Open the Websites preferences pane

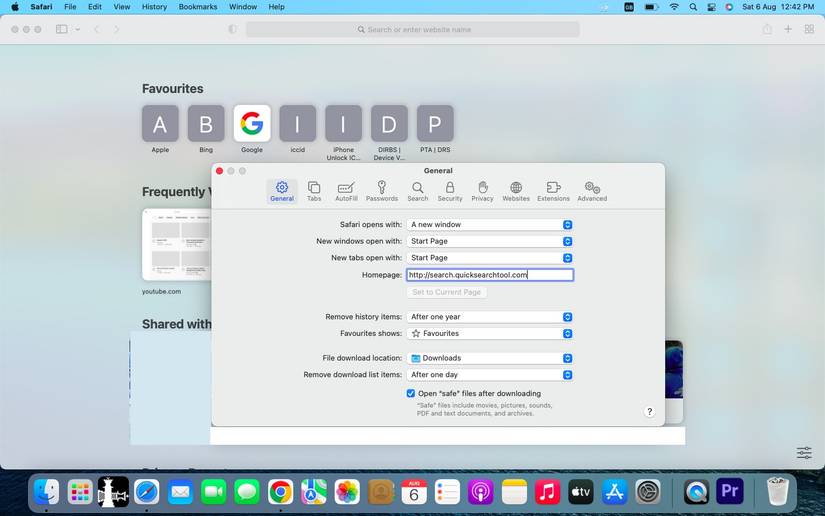pos(516,191)
